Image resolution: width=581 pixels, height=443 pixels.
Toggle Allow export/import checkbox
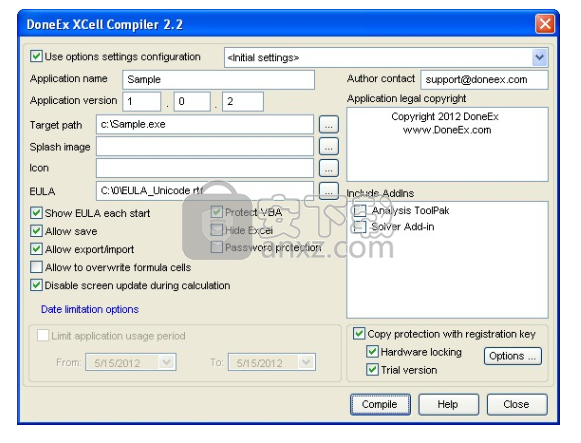(x=36, y=249)
